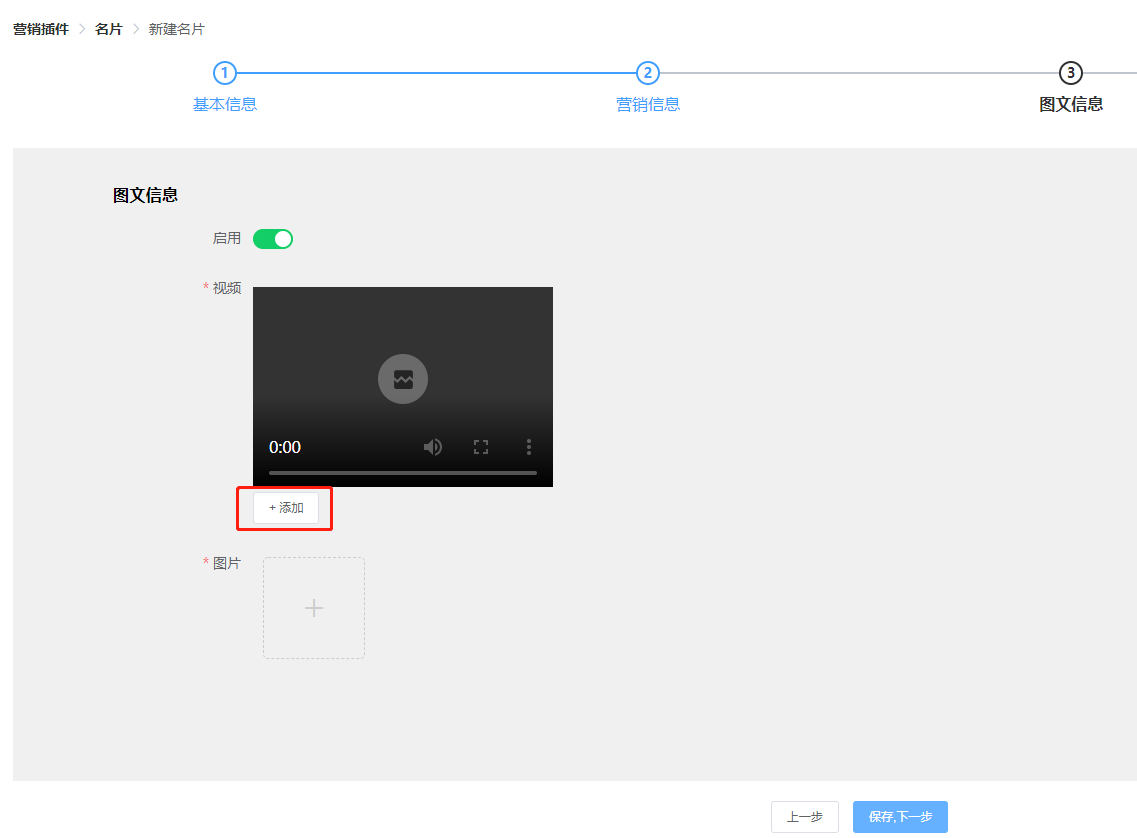The height and width of the screenshot is (838, 1137).
Task: Go to step 1 基本信息 circle
Action: [225, 73]
